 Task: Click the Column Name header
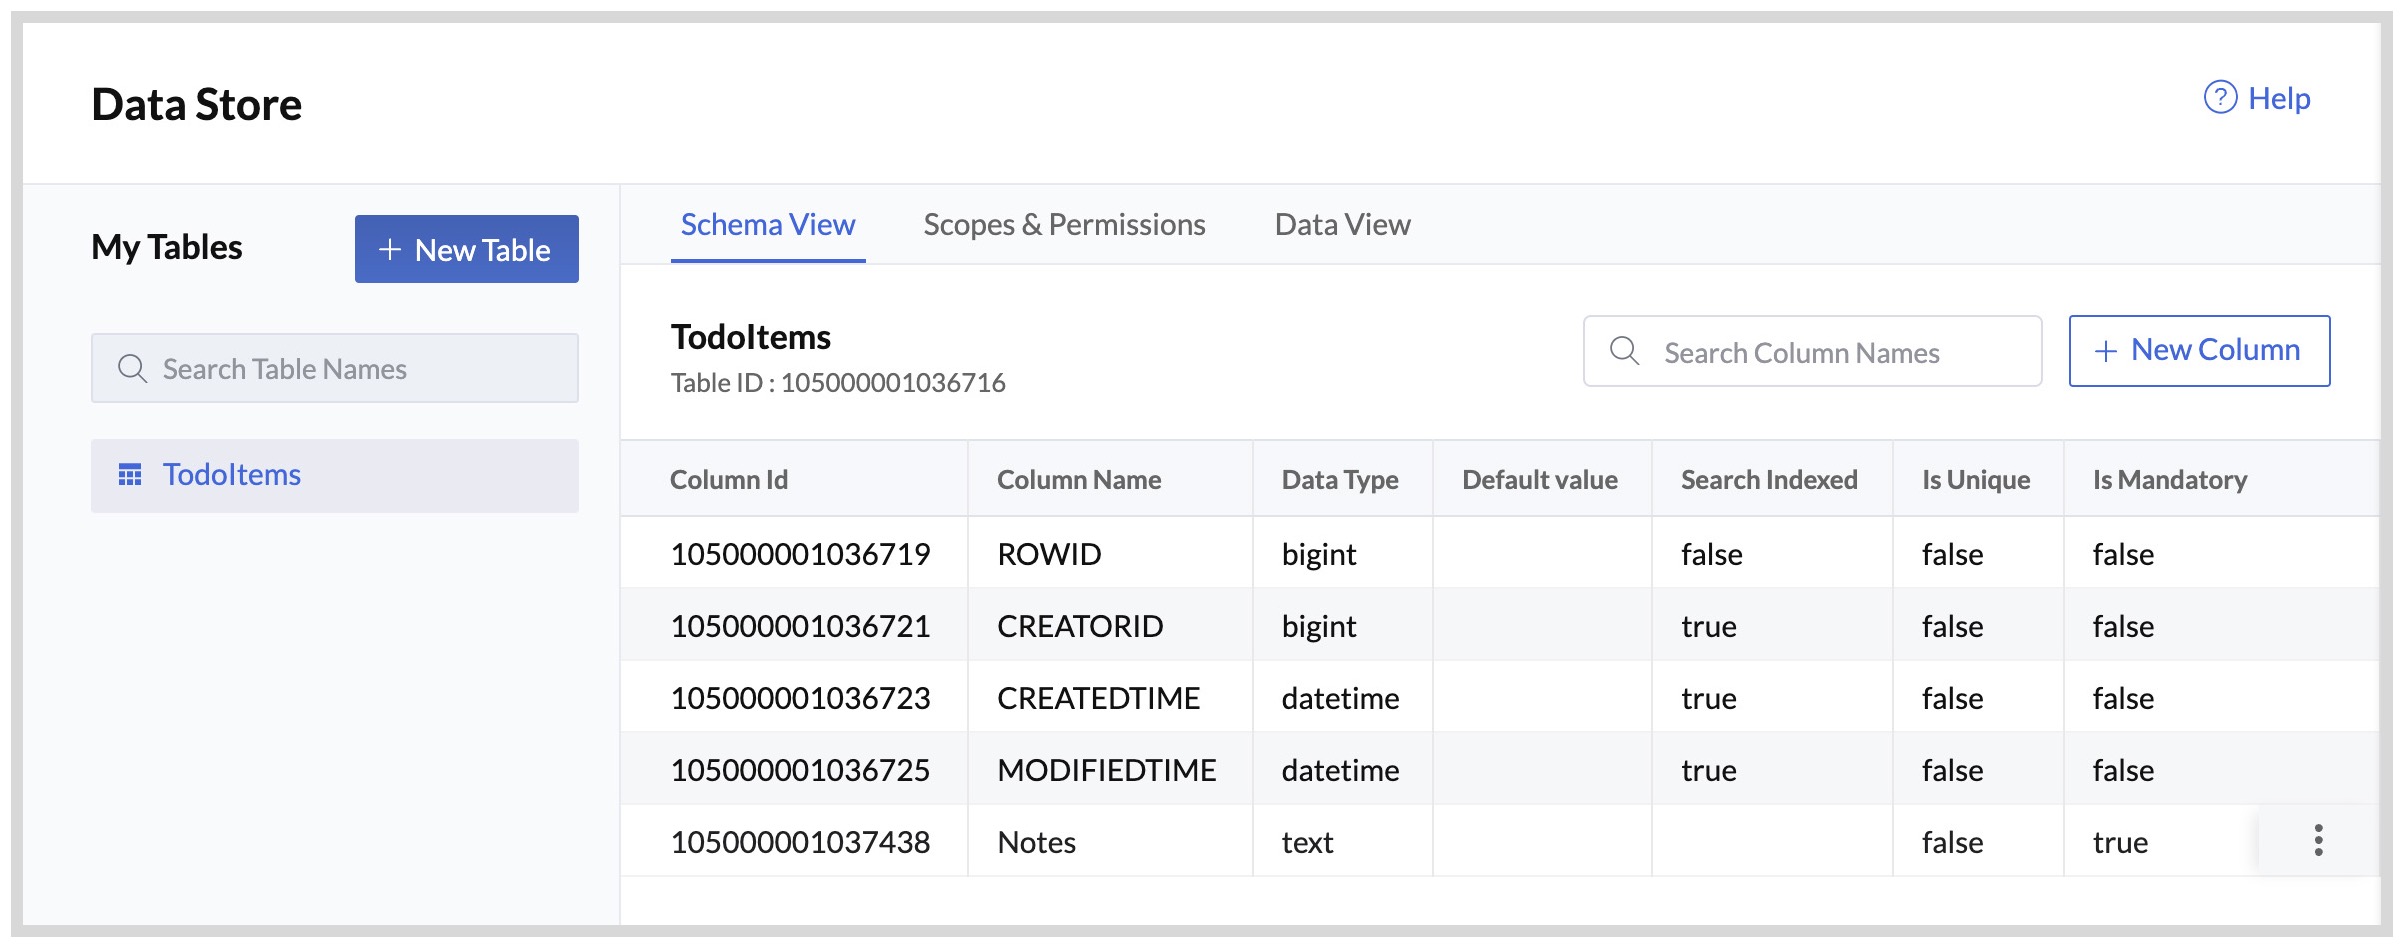point(1079,480)
